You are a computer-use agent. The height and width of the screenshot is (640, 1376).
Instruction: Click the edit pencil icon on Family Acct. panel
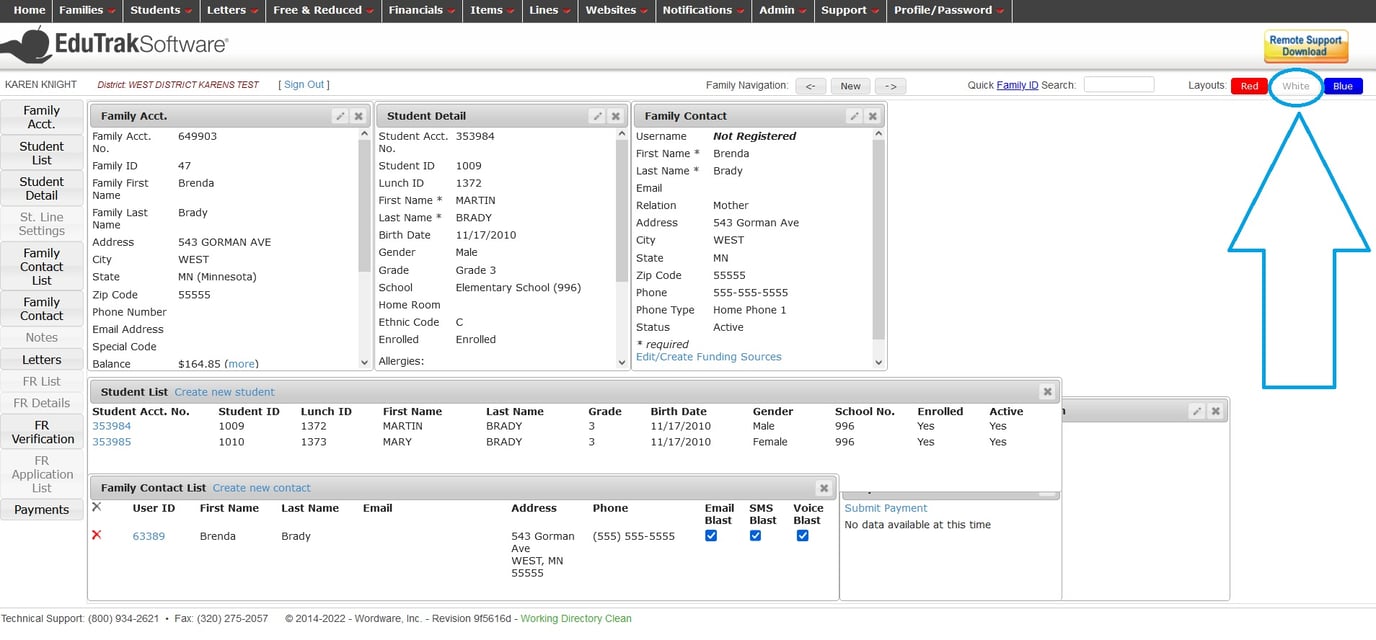coord(340,116)
